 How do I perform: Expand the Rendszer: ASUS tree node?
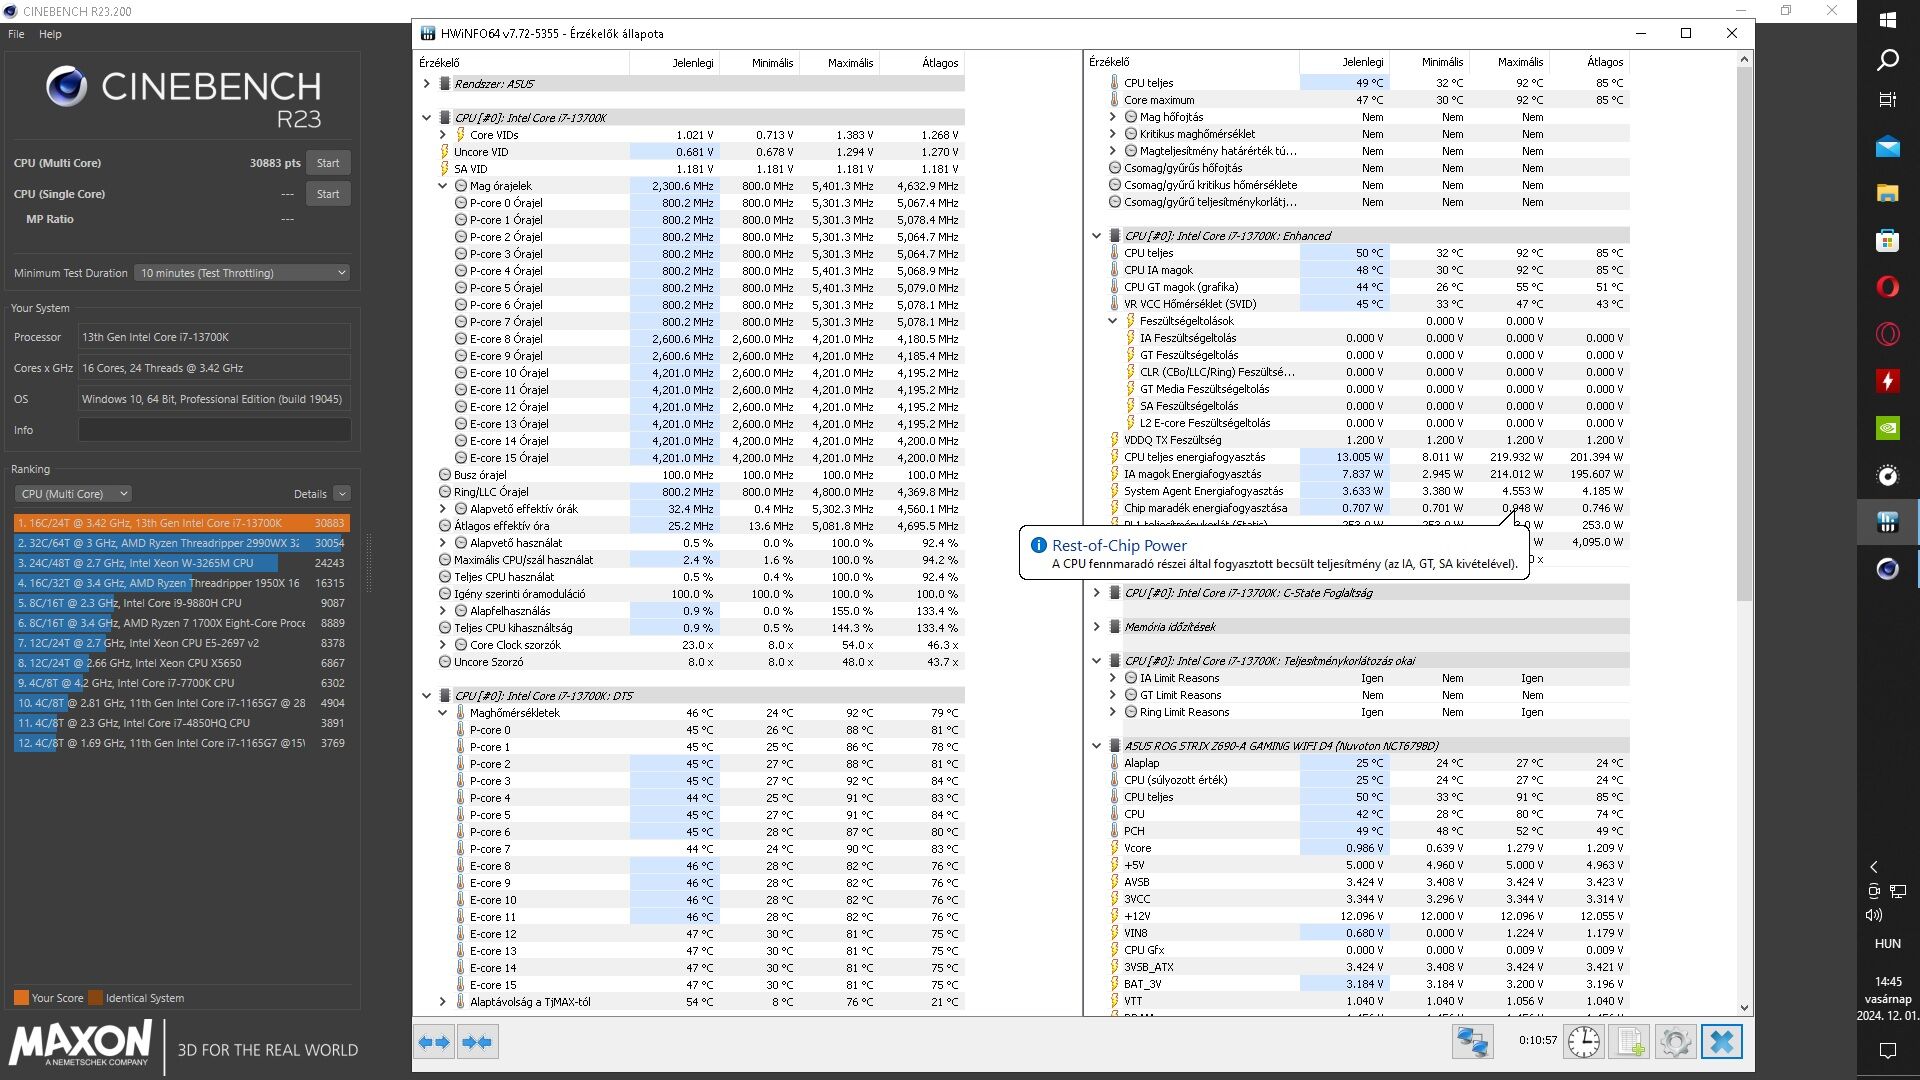pyautogui.click(x=426, y=84)
